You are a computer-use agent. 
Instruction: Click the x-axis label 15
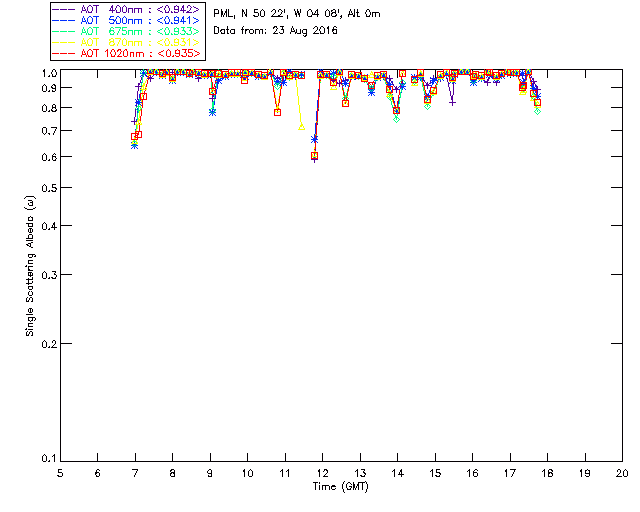tap(435, 473)
